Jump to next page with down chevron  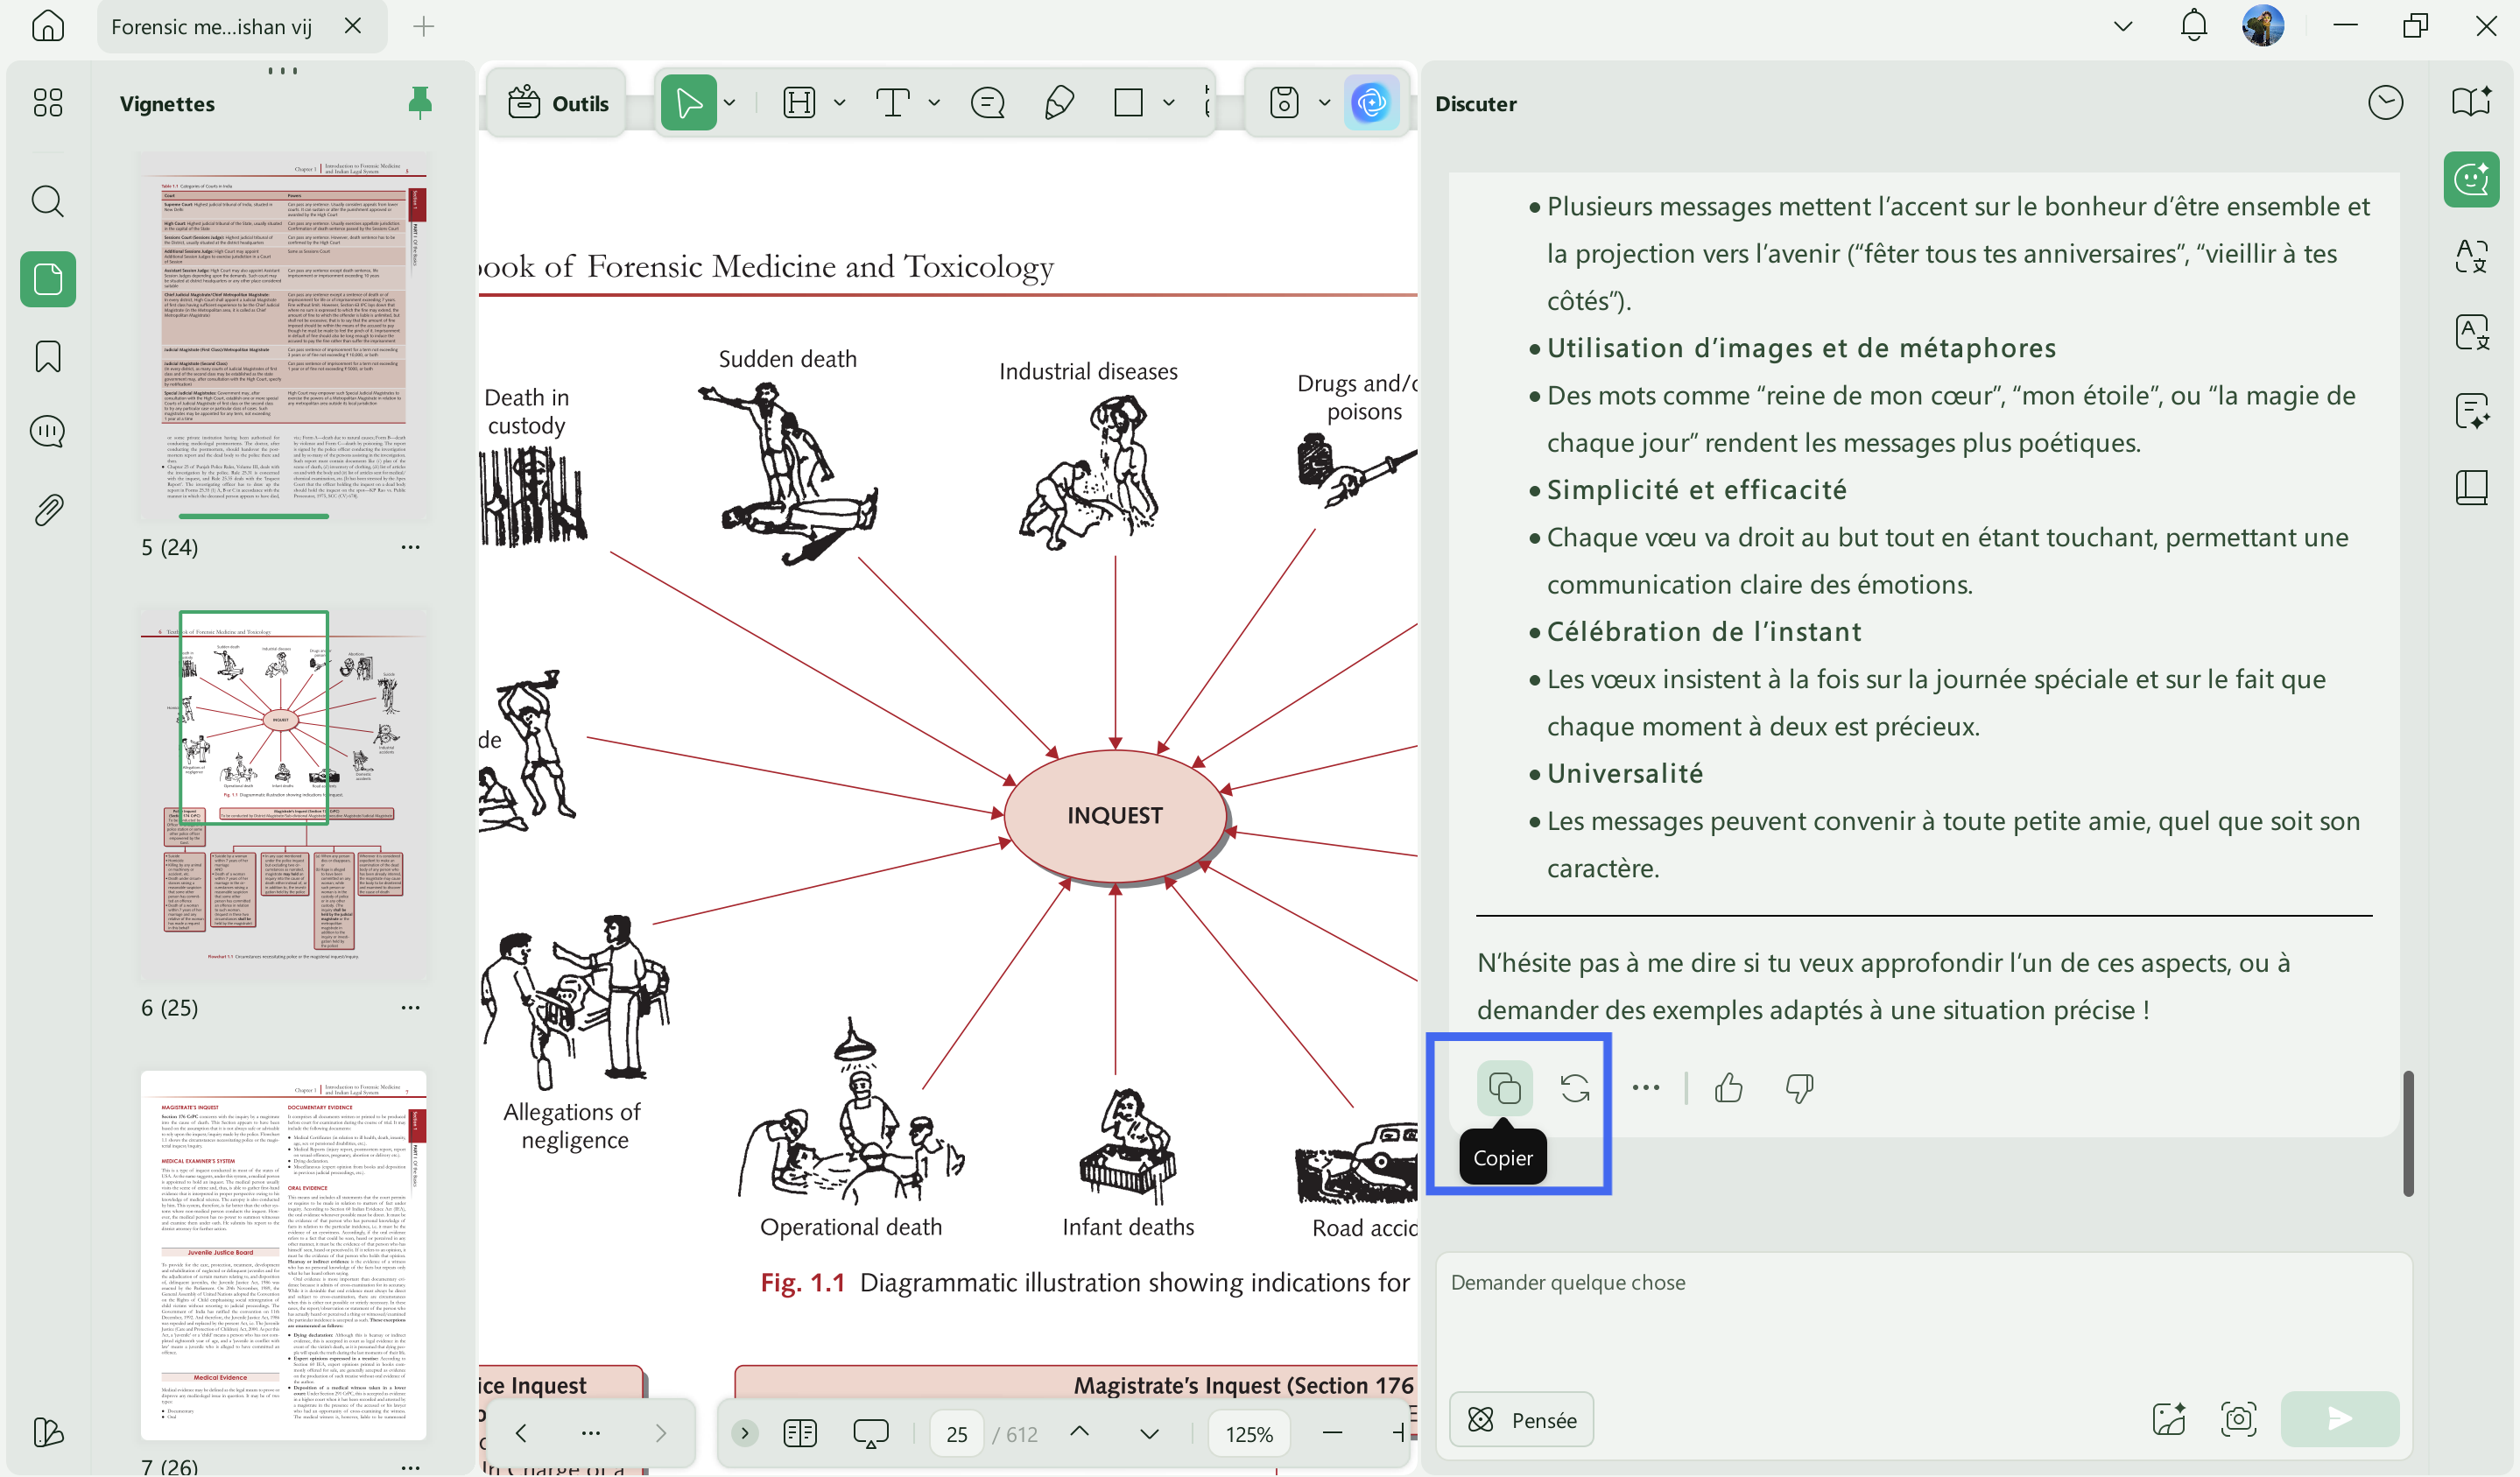click(x=1149, y=1433)
